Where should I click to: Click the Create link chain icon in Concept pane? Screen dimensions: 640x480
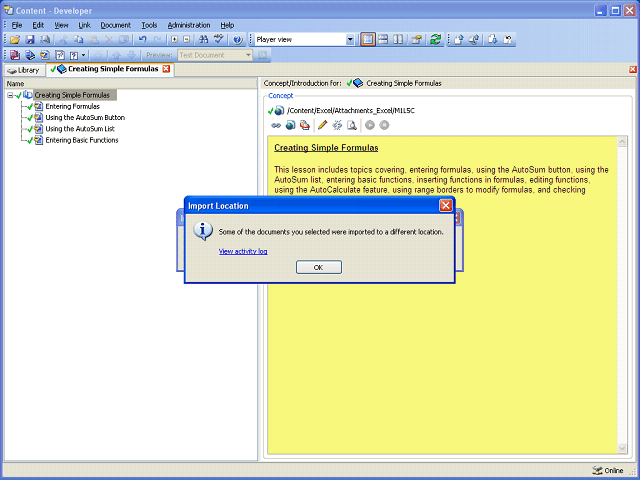click(276, 125)
